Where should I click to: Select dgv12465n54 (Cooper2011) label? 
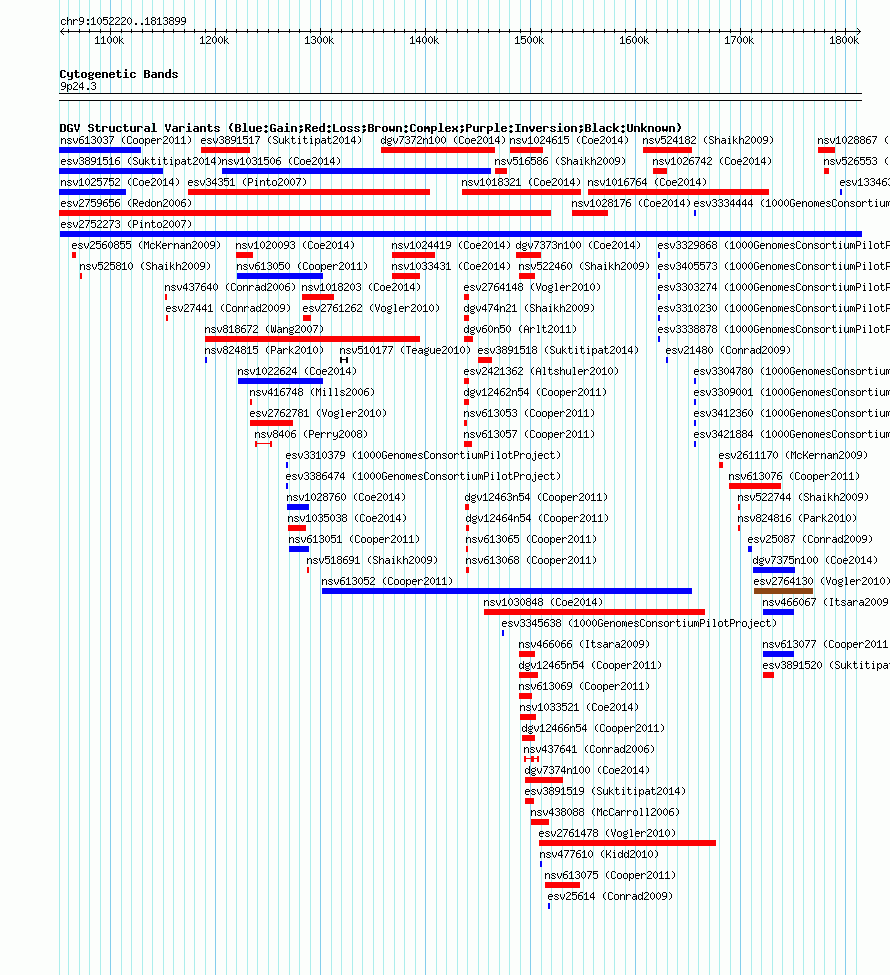pos(590,665)
